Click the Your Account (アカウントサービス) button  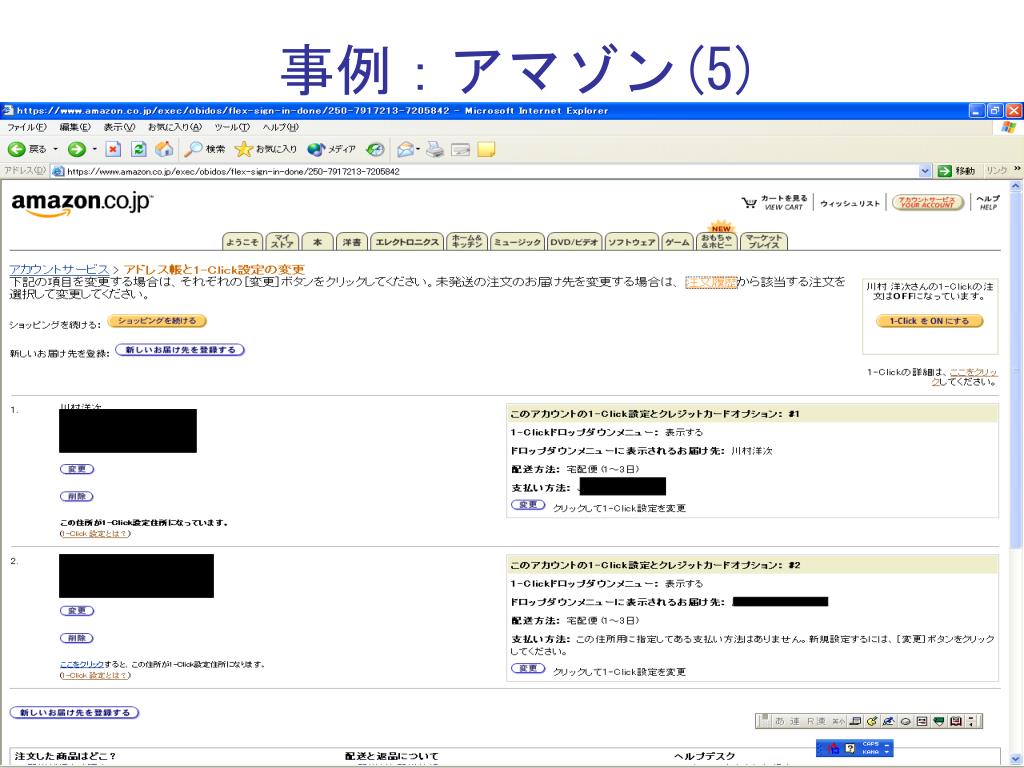(927, 202)
